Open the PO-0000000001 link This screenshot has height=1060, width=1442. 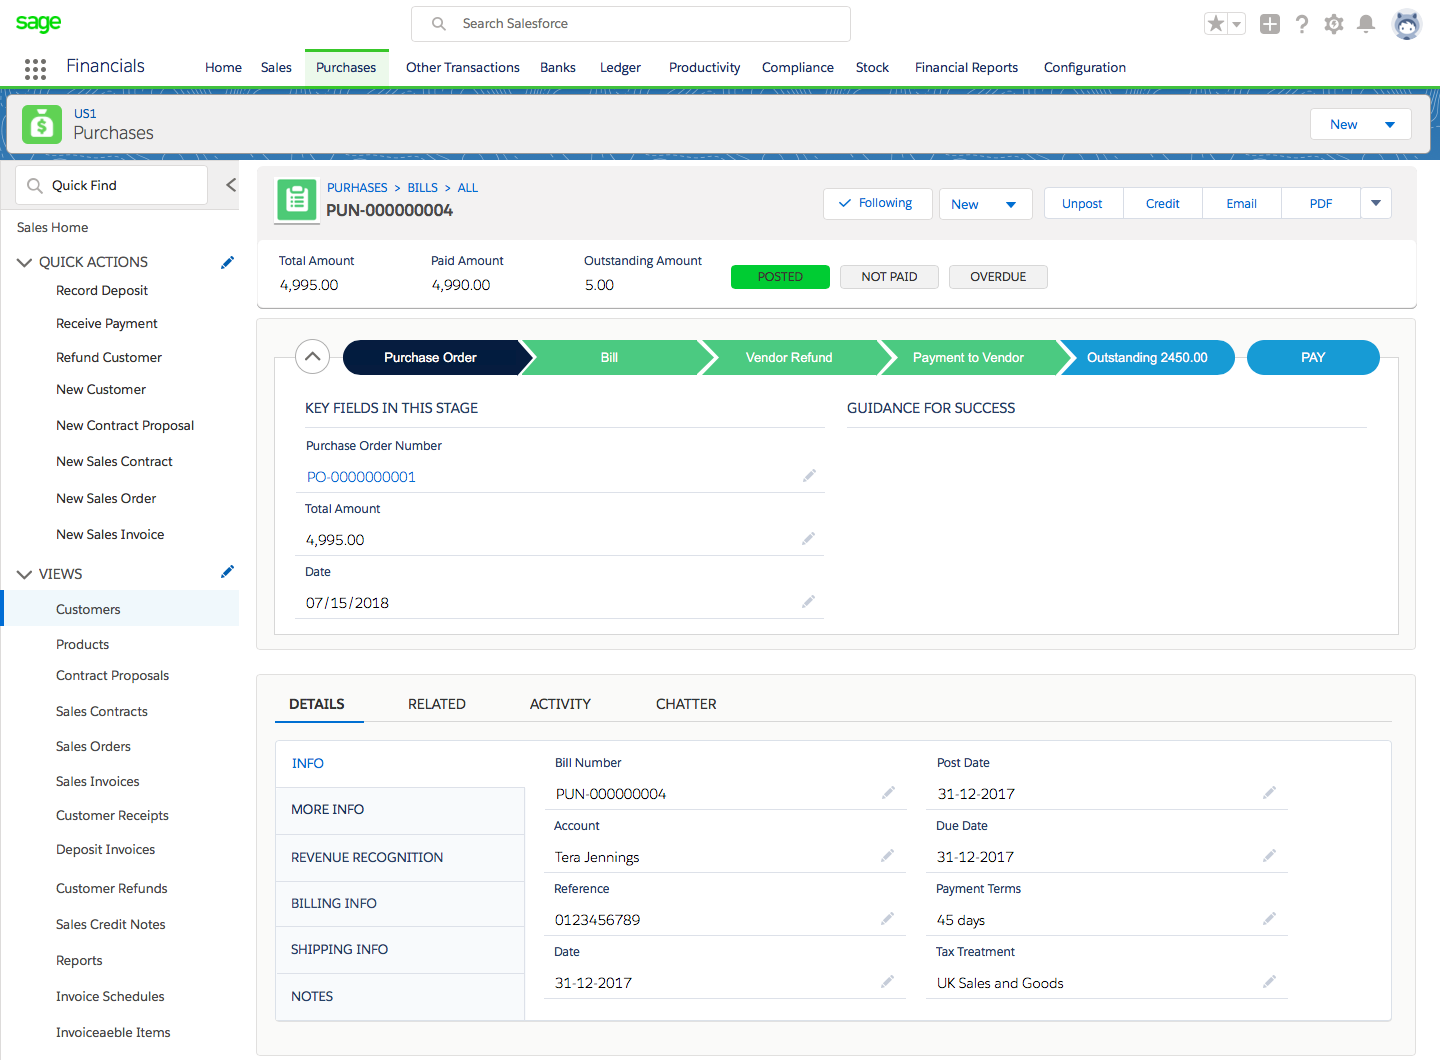361,477
